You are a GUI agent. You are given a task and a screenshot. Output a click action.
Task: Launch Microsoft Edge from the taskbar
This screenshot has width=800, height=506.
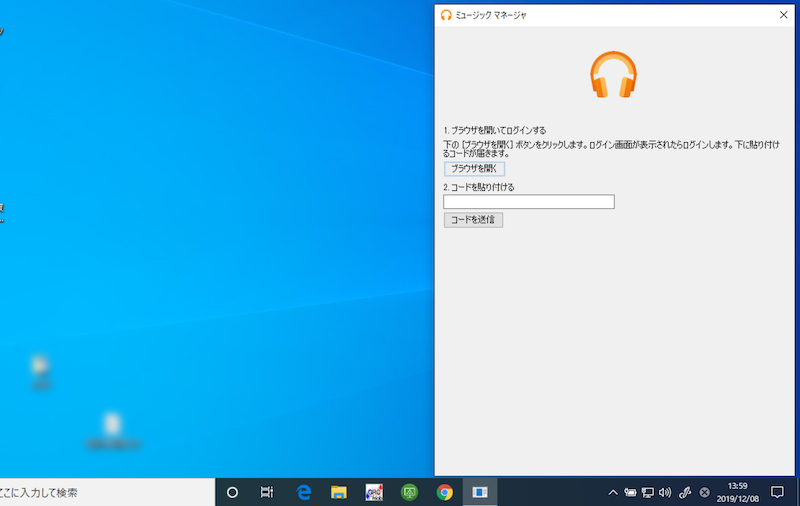point(304,492)
